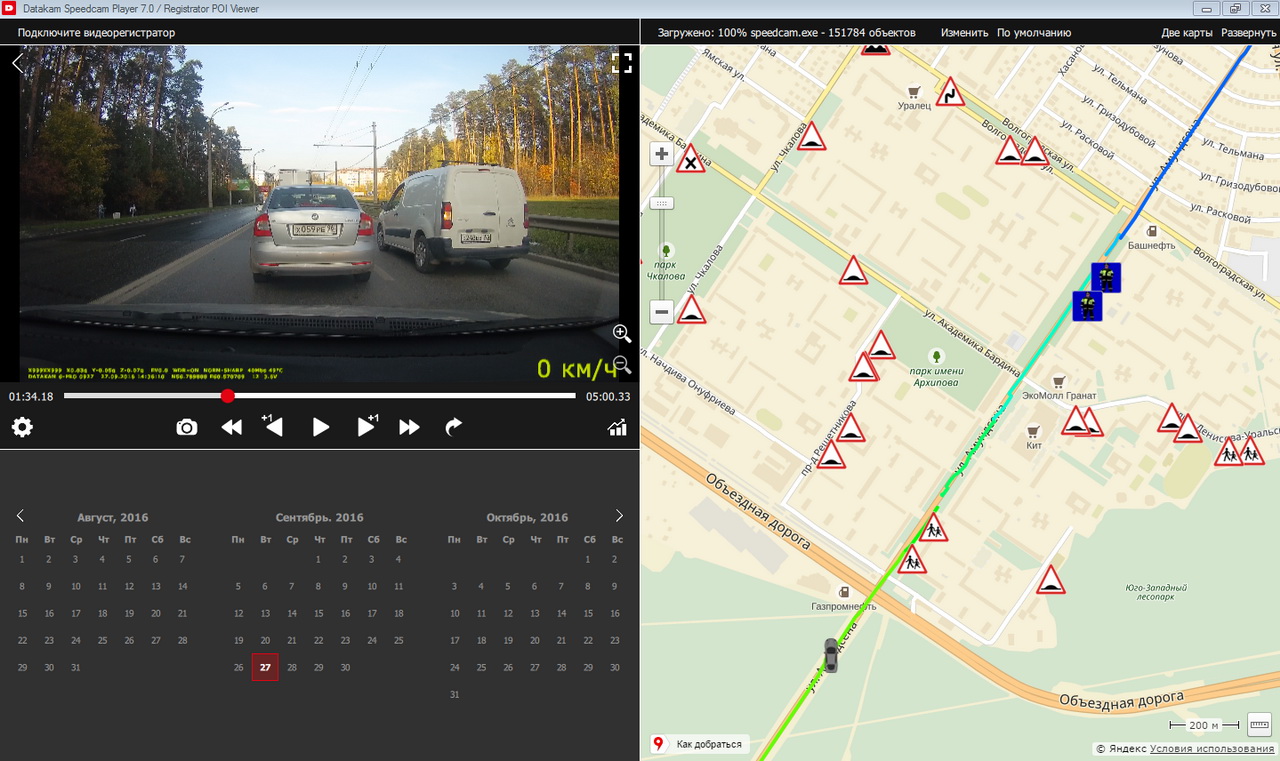The image size is (1280, 761).
Task: Step one frame forward
Action: (367, 426)
